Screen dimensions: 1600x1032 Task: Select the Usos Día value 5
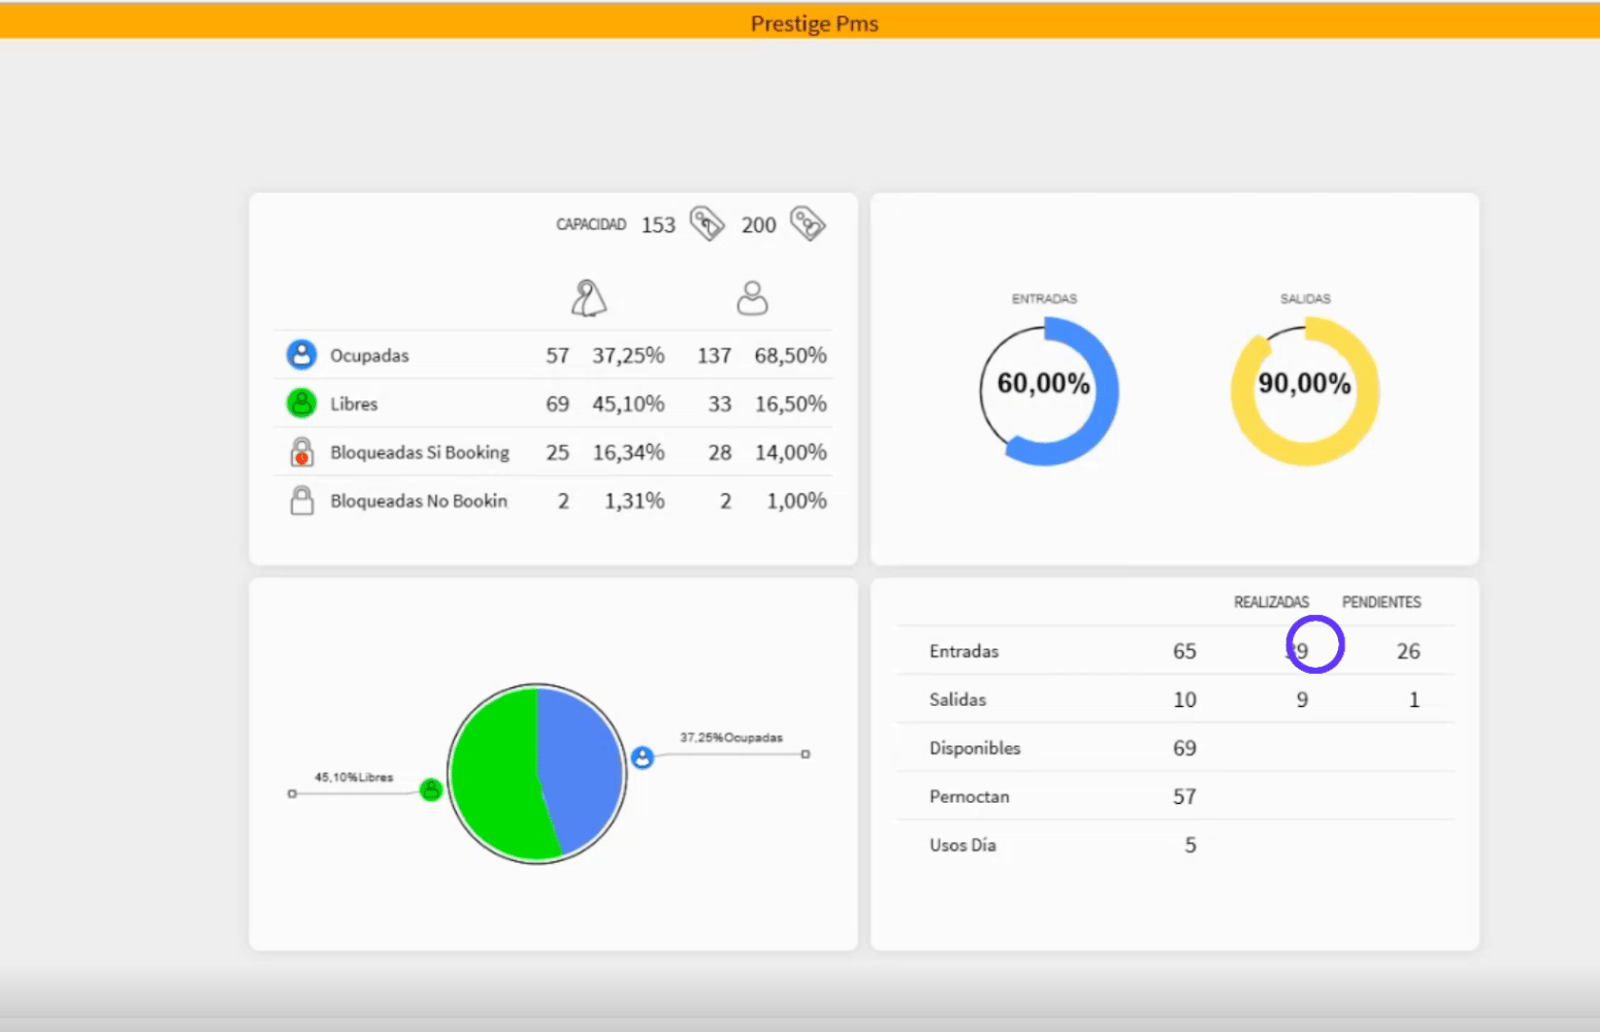[x=1190, y=845]
